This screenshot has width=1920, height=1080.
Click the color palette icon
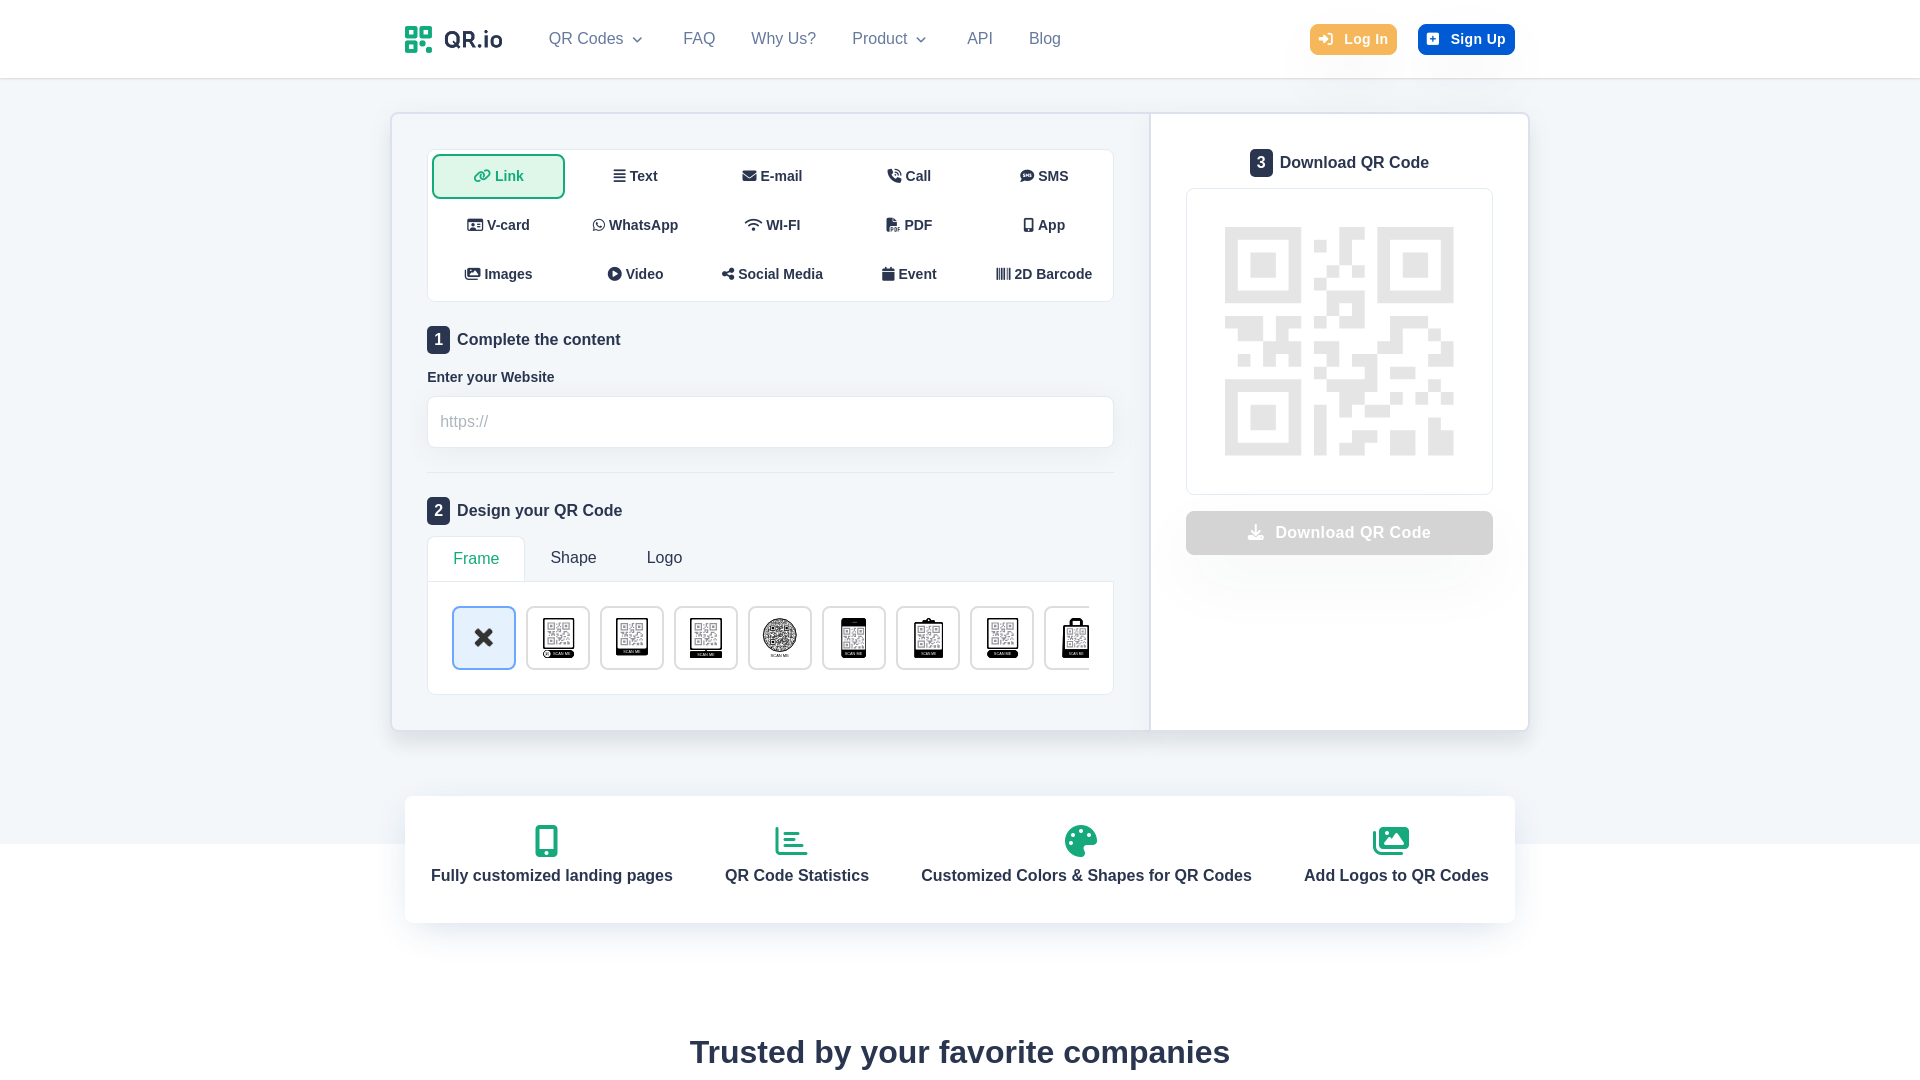pyautogui.click(x=1081, y=841)
